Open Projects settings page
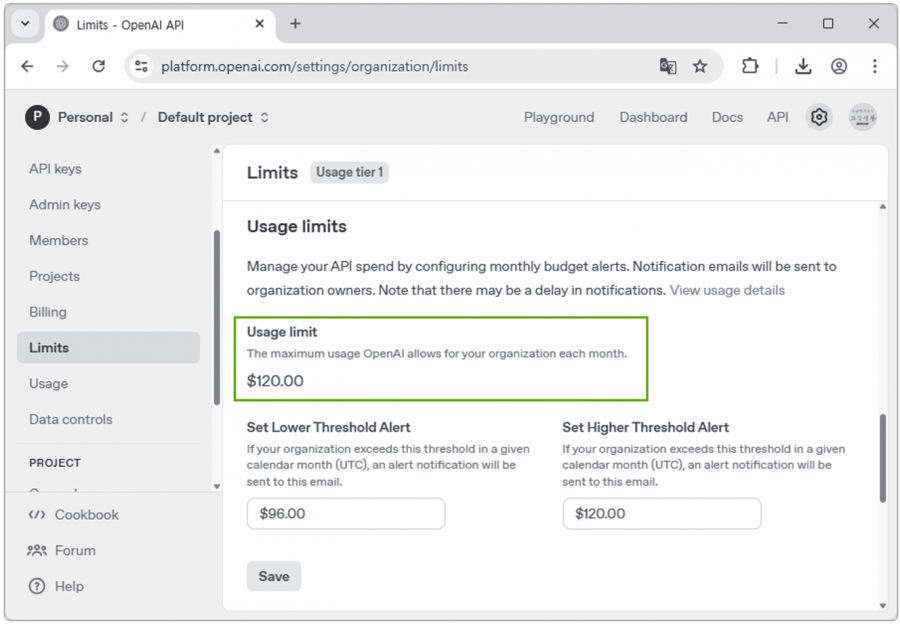Viewport: 900px width, 625px height. (55, 276)
